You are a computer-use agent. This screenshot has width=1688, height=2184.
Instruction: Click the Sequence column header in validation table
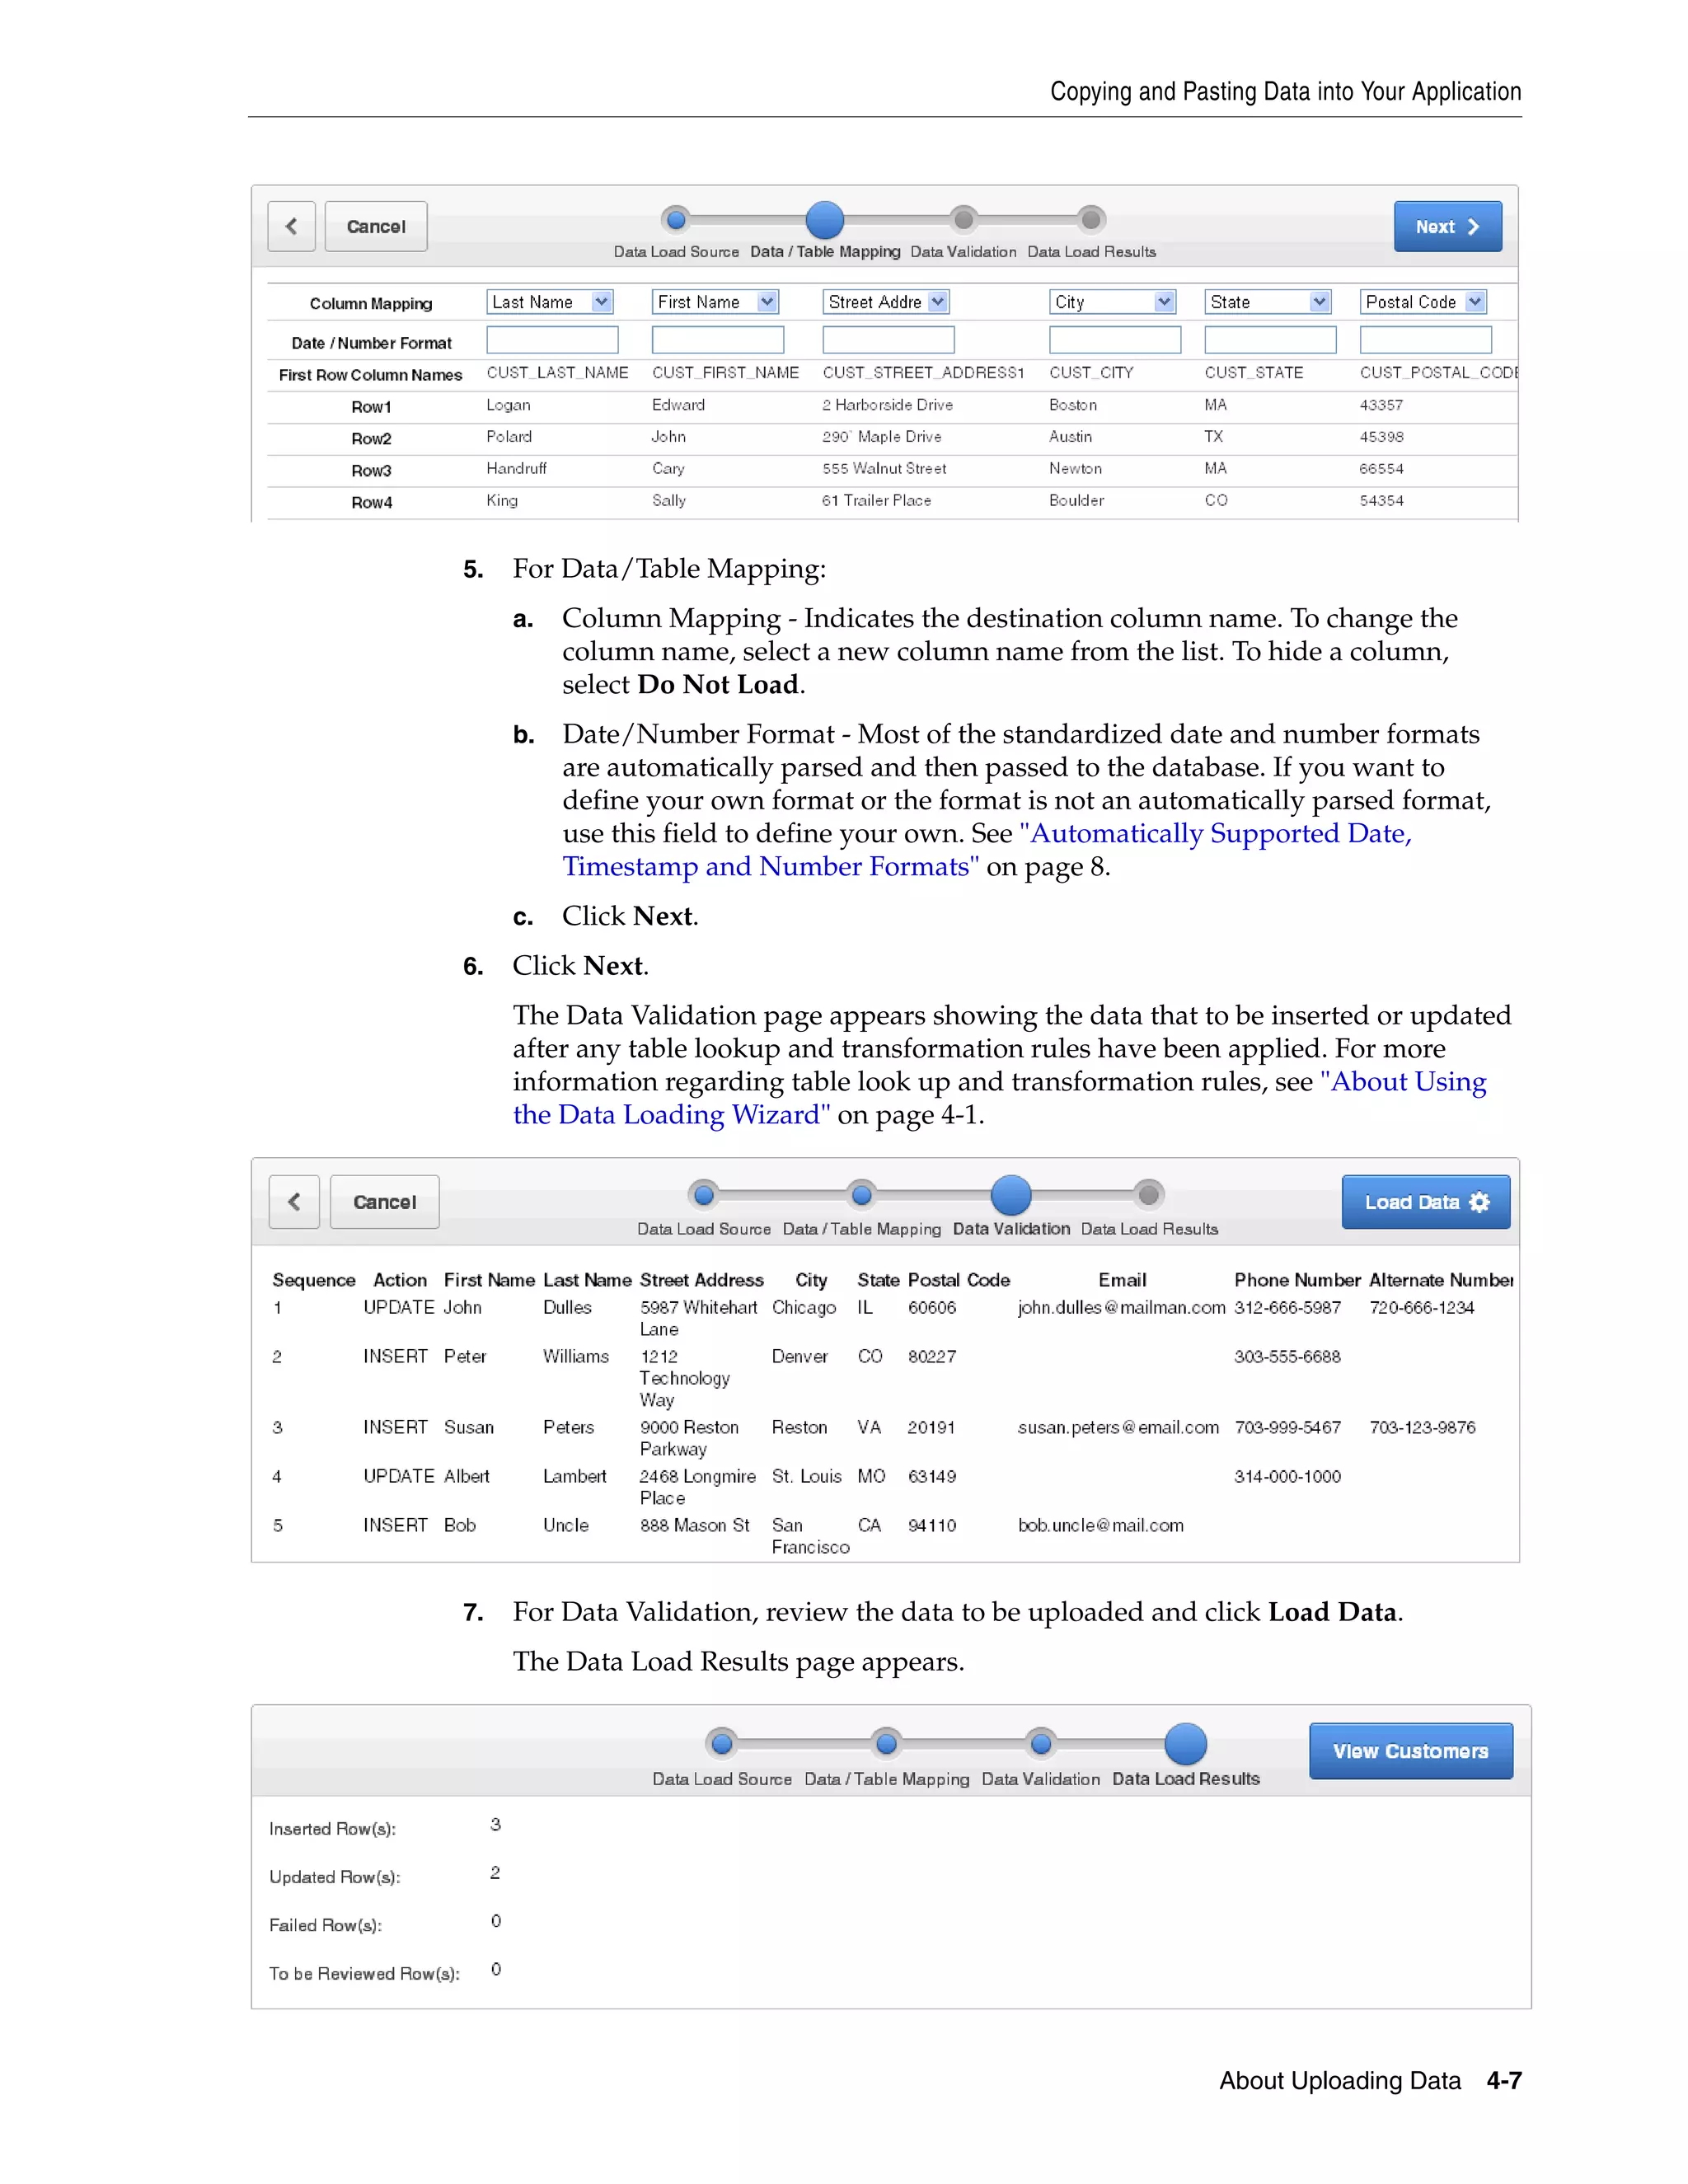314,1280
